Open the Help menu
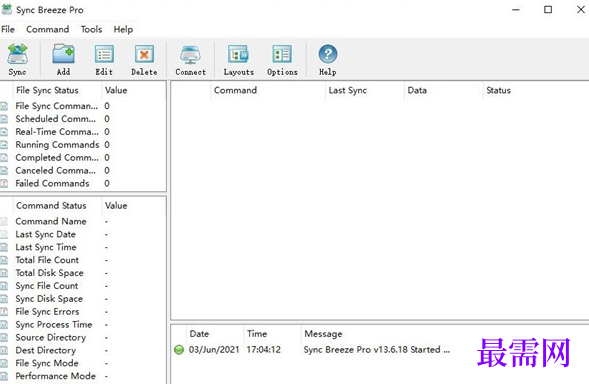This screenshot has height=384, width=589. click(123, 29)
